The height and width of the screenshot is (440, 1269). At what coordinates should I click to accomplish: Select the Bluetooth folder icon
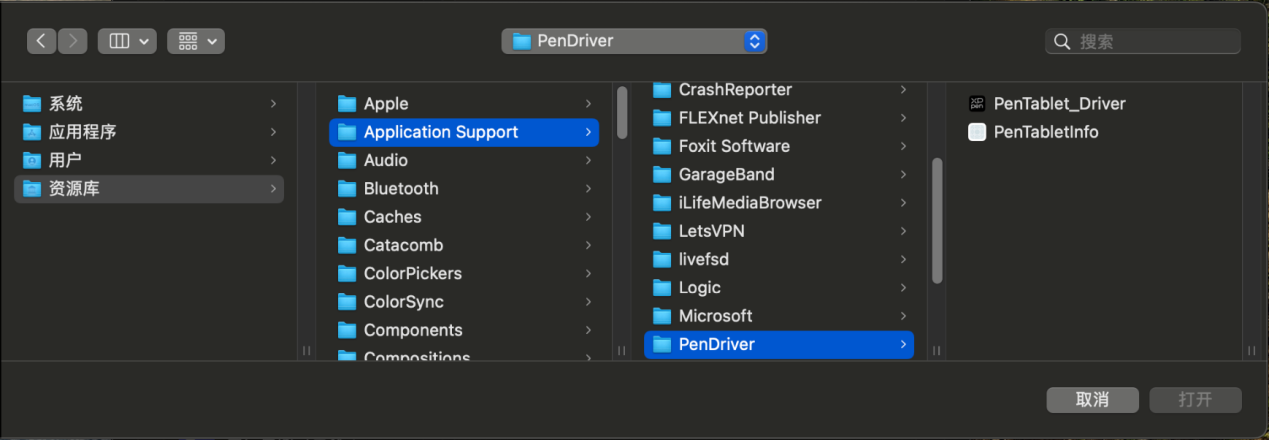pyautogui.click(x=347, y=189)
